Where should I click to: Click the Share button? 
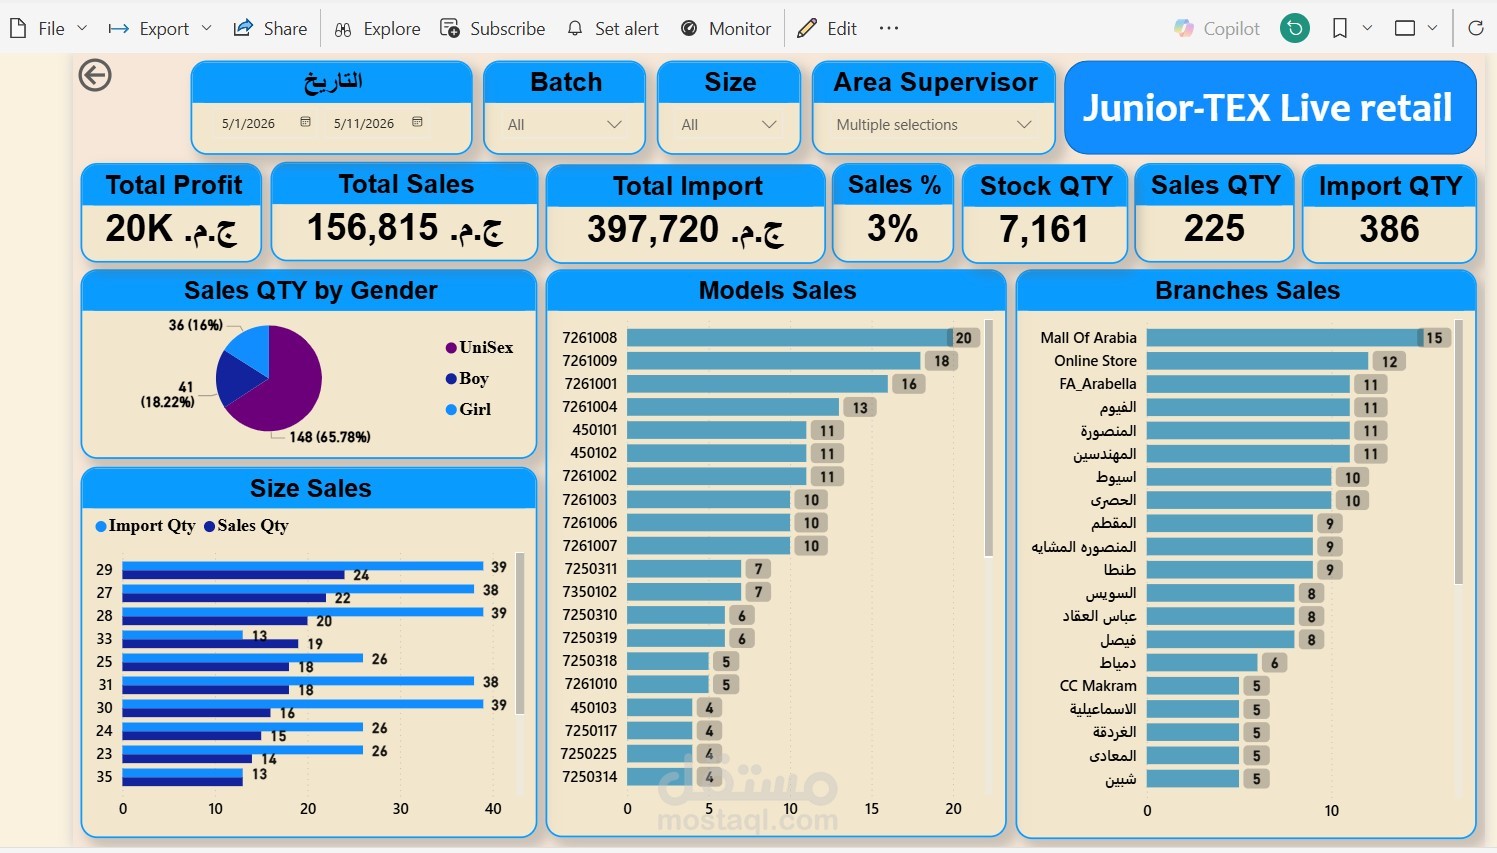(x=270, y=29)
